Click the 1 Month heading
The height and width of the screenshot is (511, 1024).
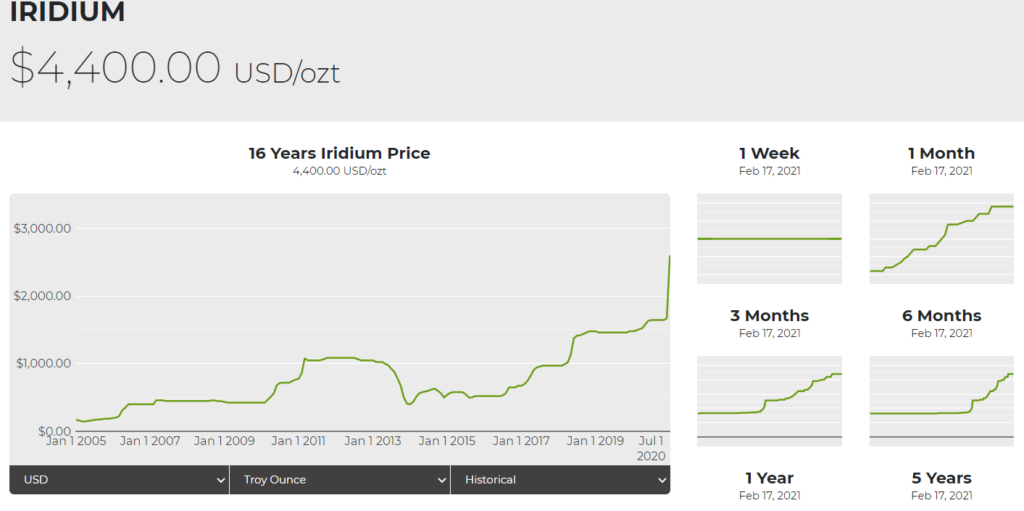click(x=941, y=153)
